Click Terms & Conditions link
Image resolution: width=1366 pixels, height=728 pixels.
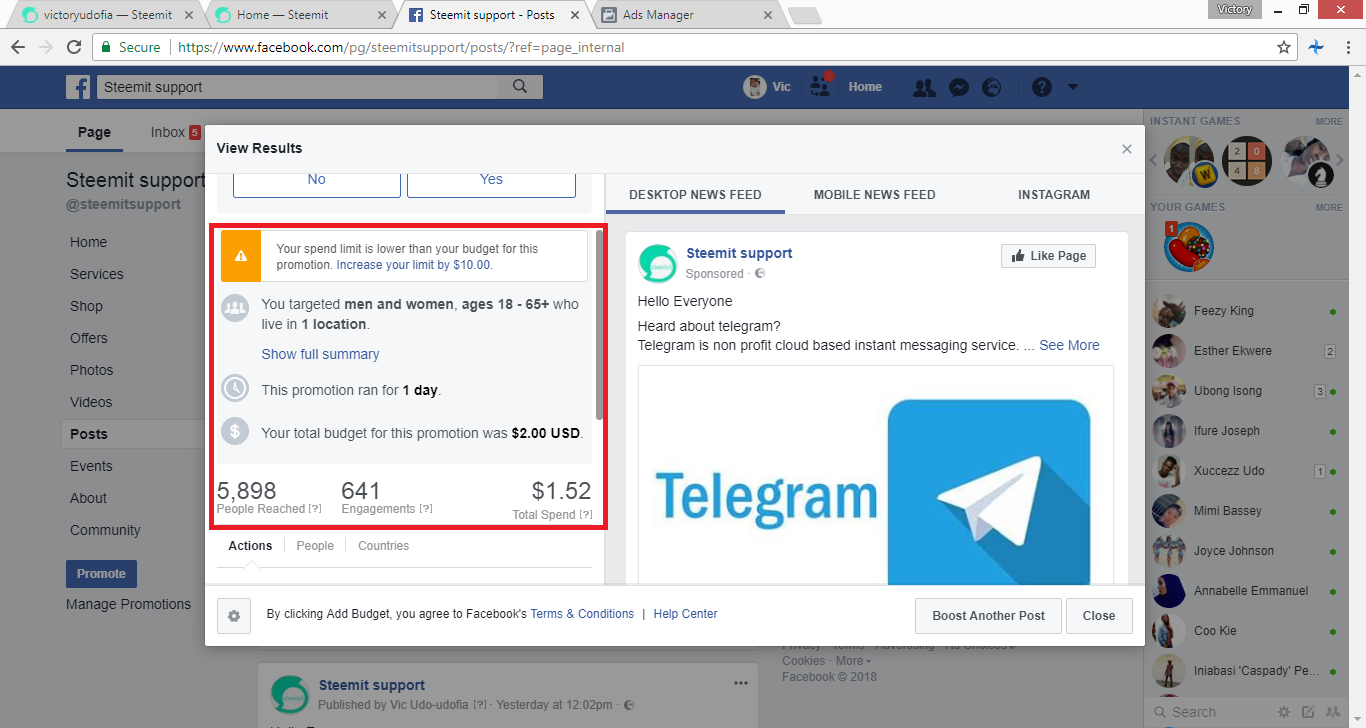point(582,614)
